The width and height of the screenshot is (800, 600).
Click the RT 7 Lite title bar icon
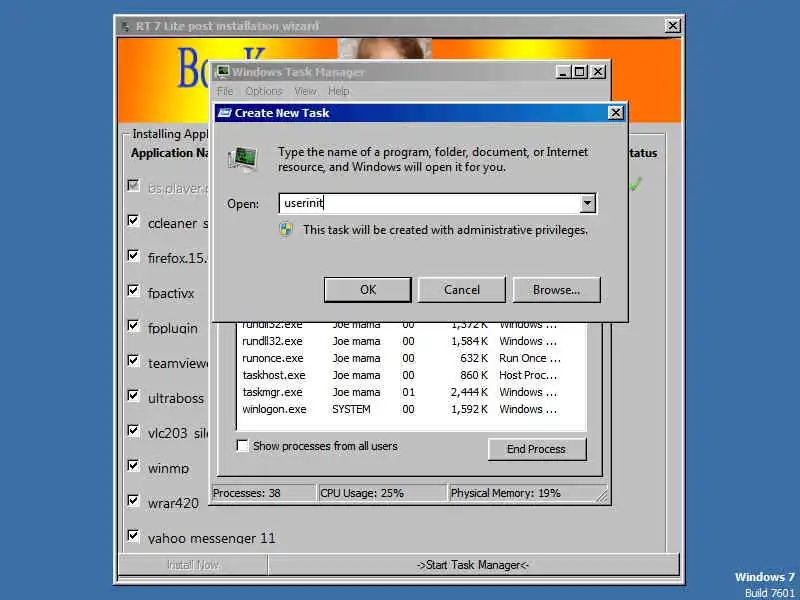(126, 26)
